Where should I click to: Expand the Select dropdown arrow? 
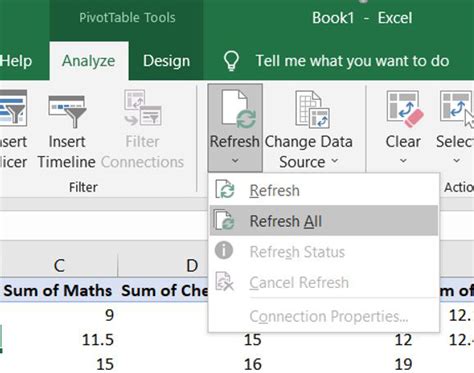pos(456,161)
